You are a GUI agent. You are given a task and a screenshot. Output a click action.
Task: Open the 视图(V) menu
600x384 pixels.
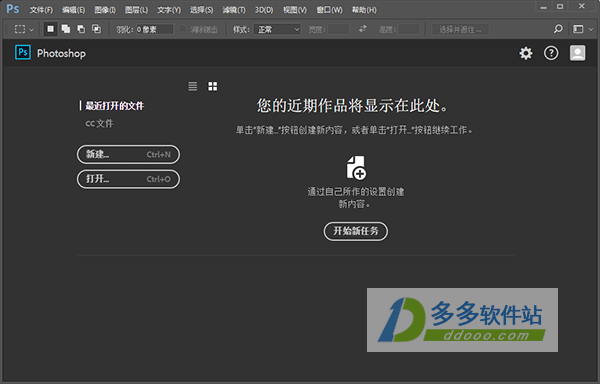click(295, 10)
